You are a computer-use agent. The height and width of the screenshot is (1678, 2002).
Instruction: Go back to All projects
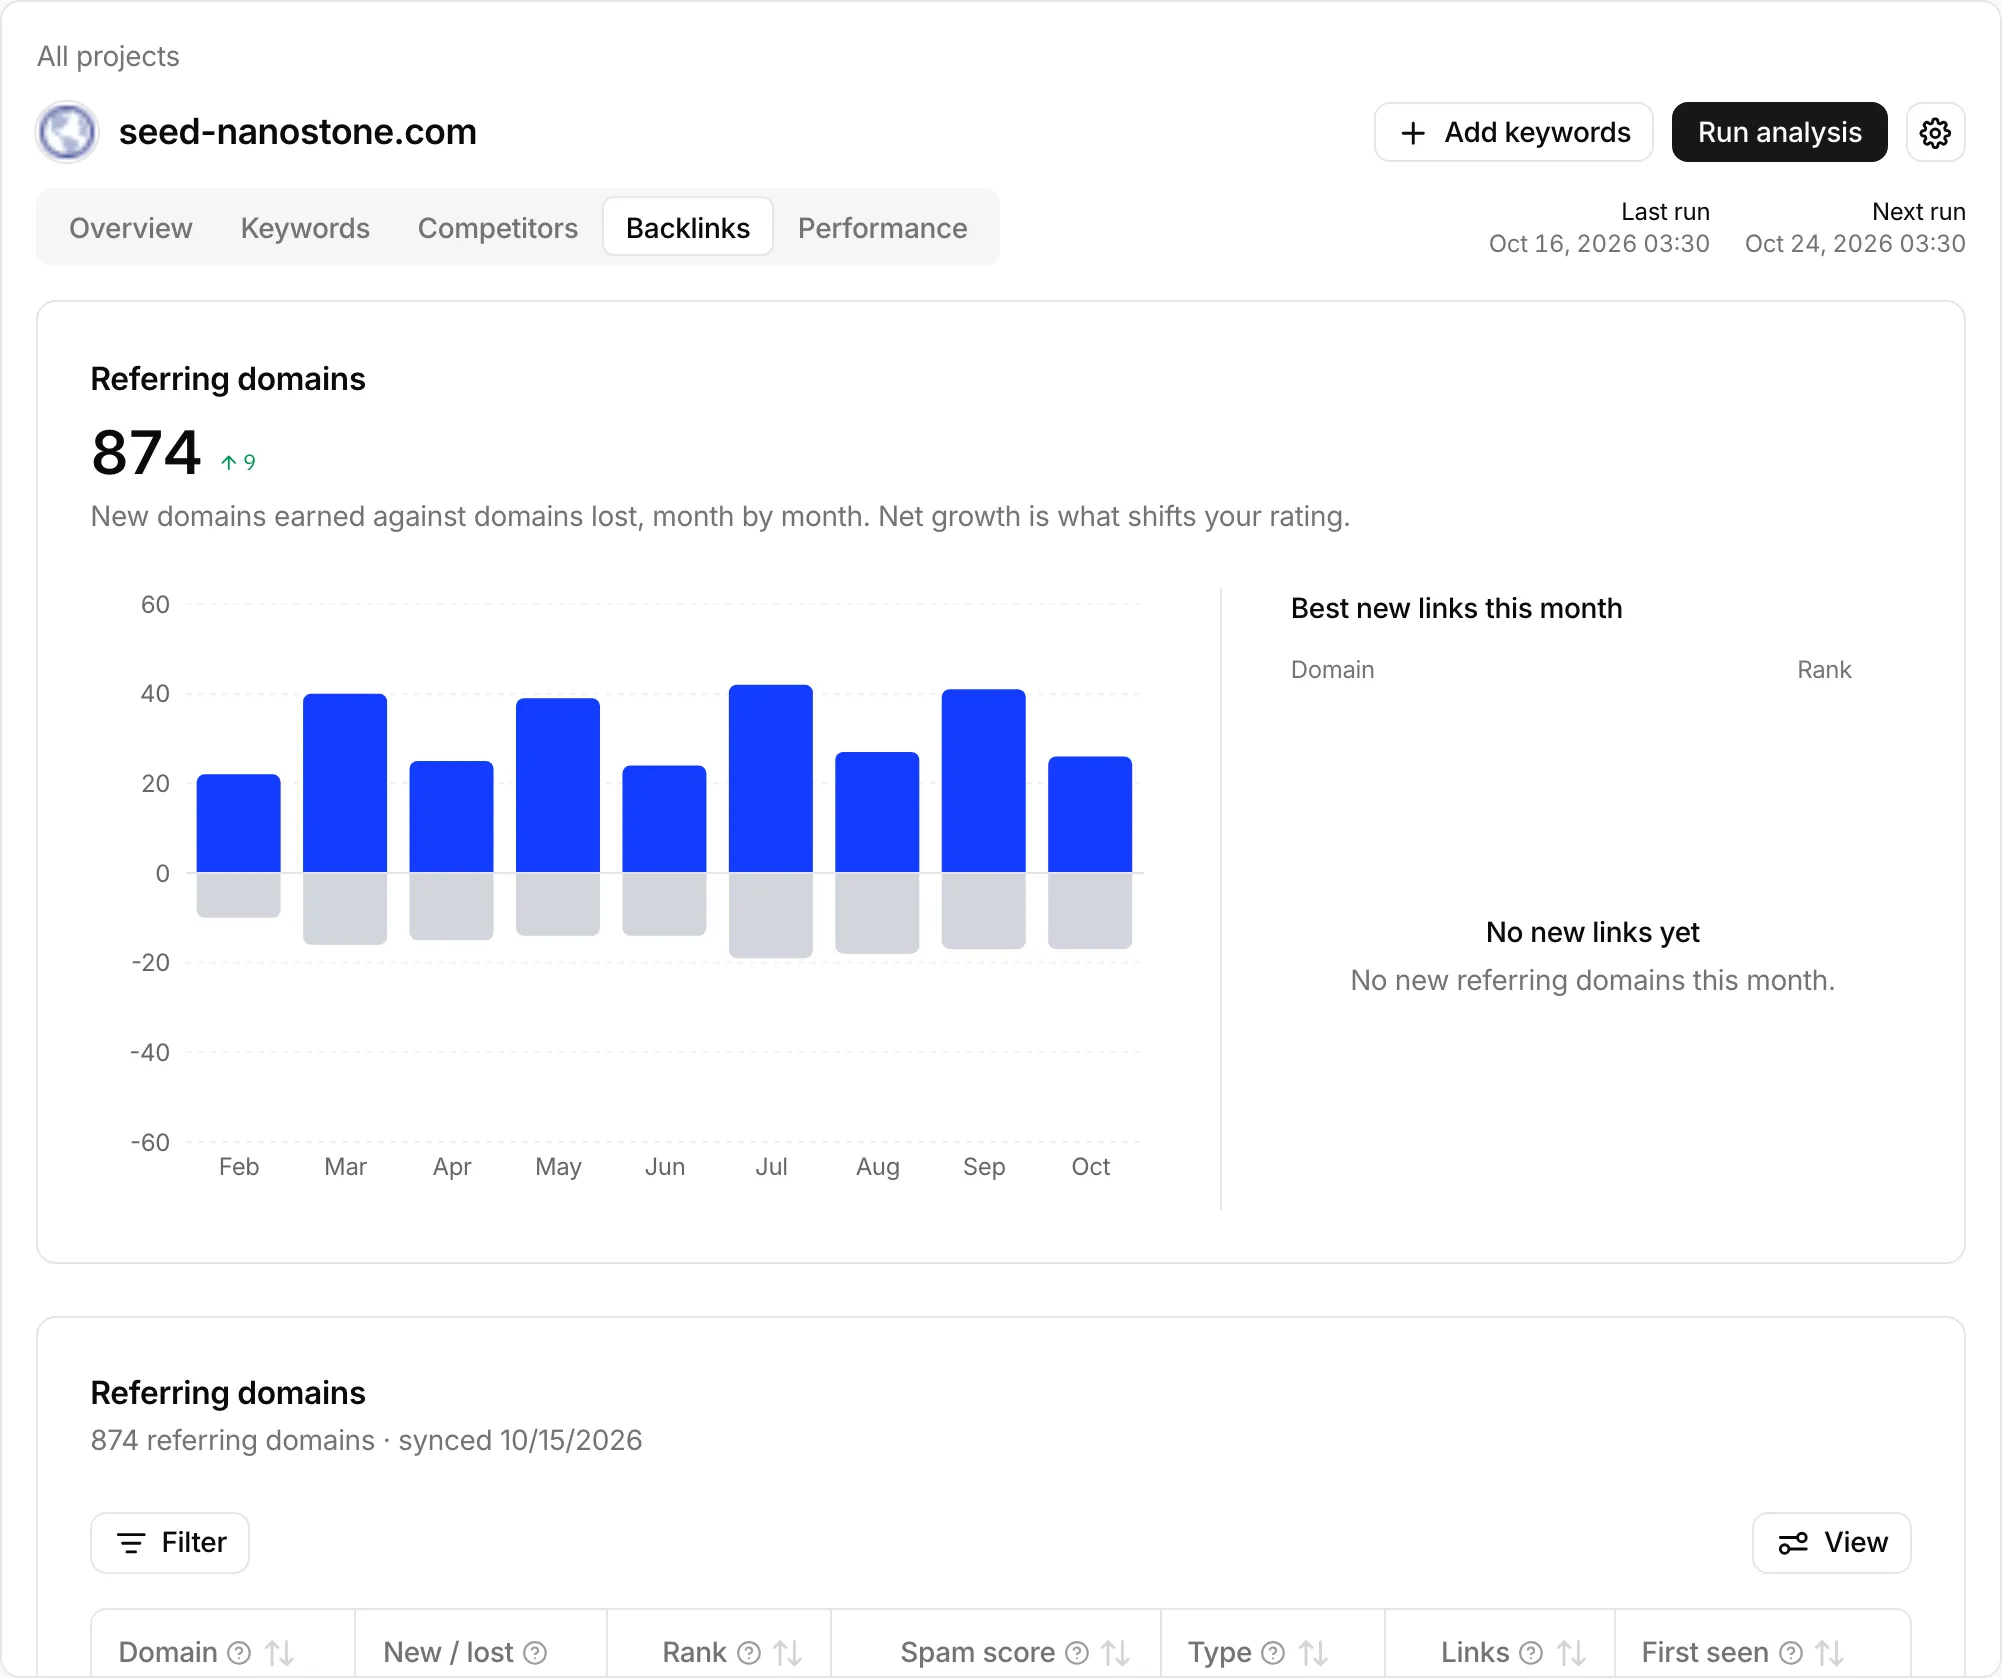(x=108, y=56)
